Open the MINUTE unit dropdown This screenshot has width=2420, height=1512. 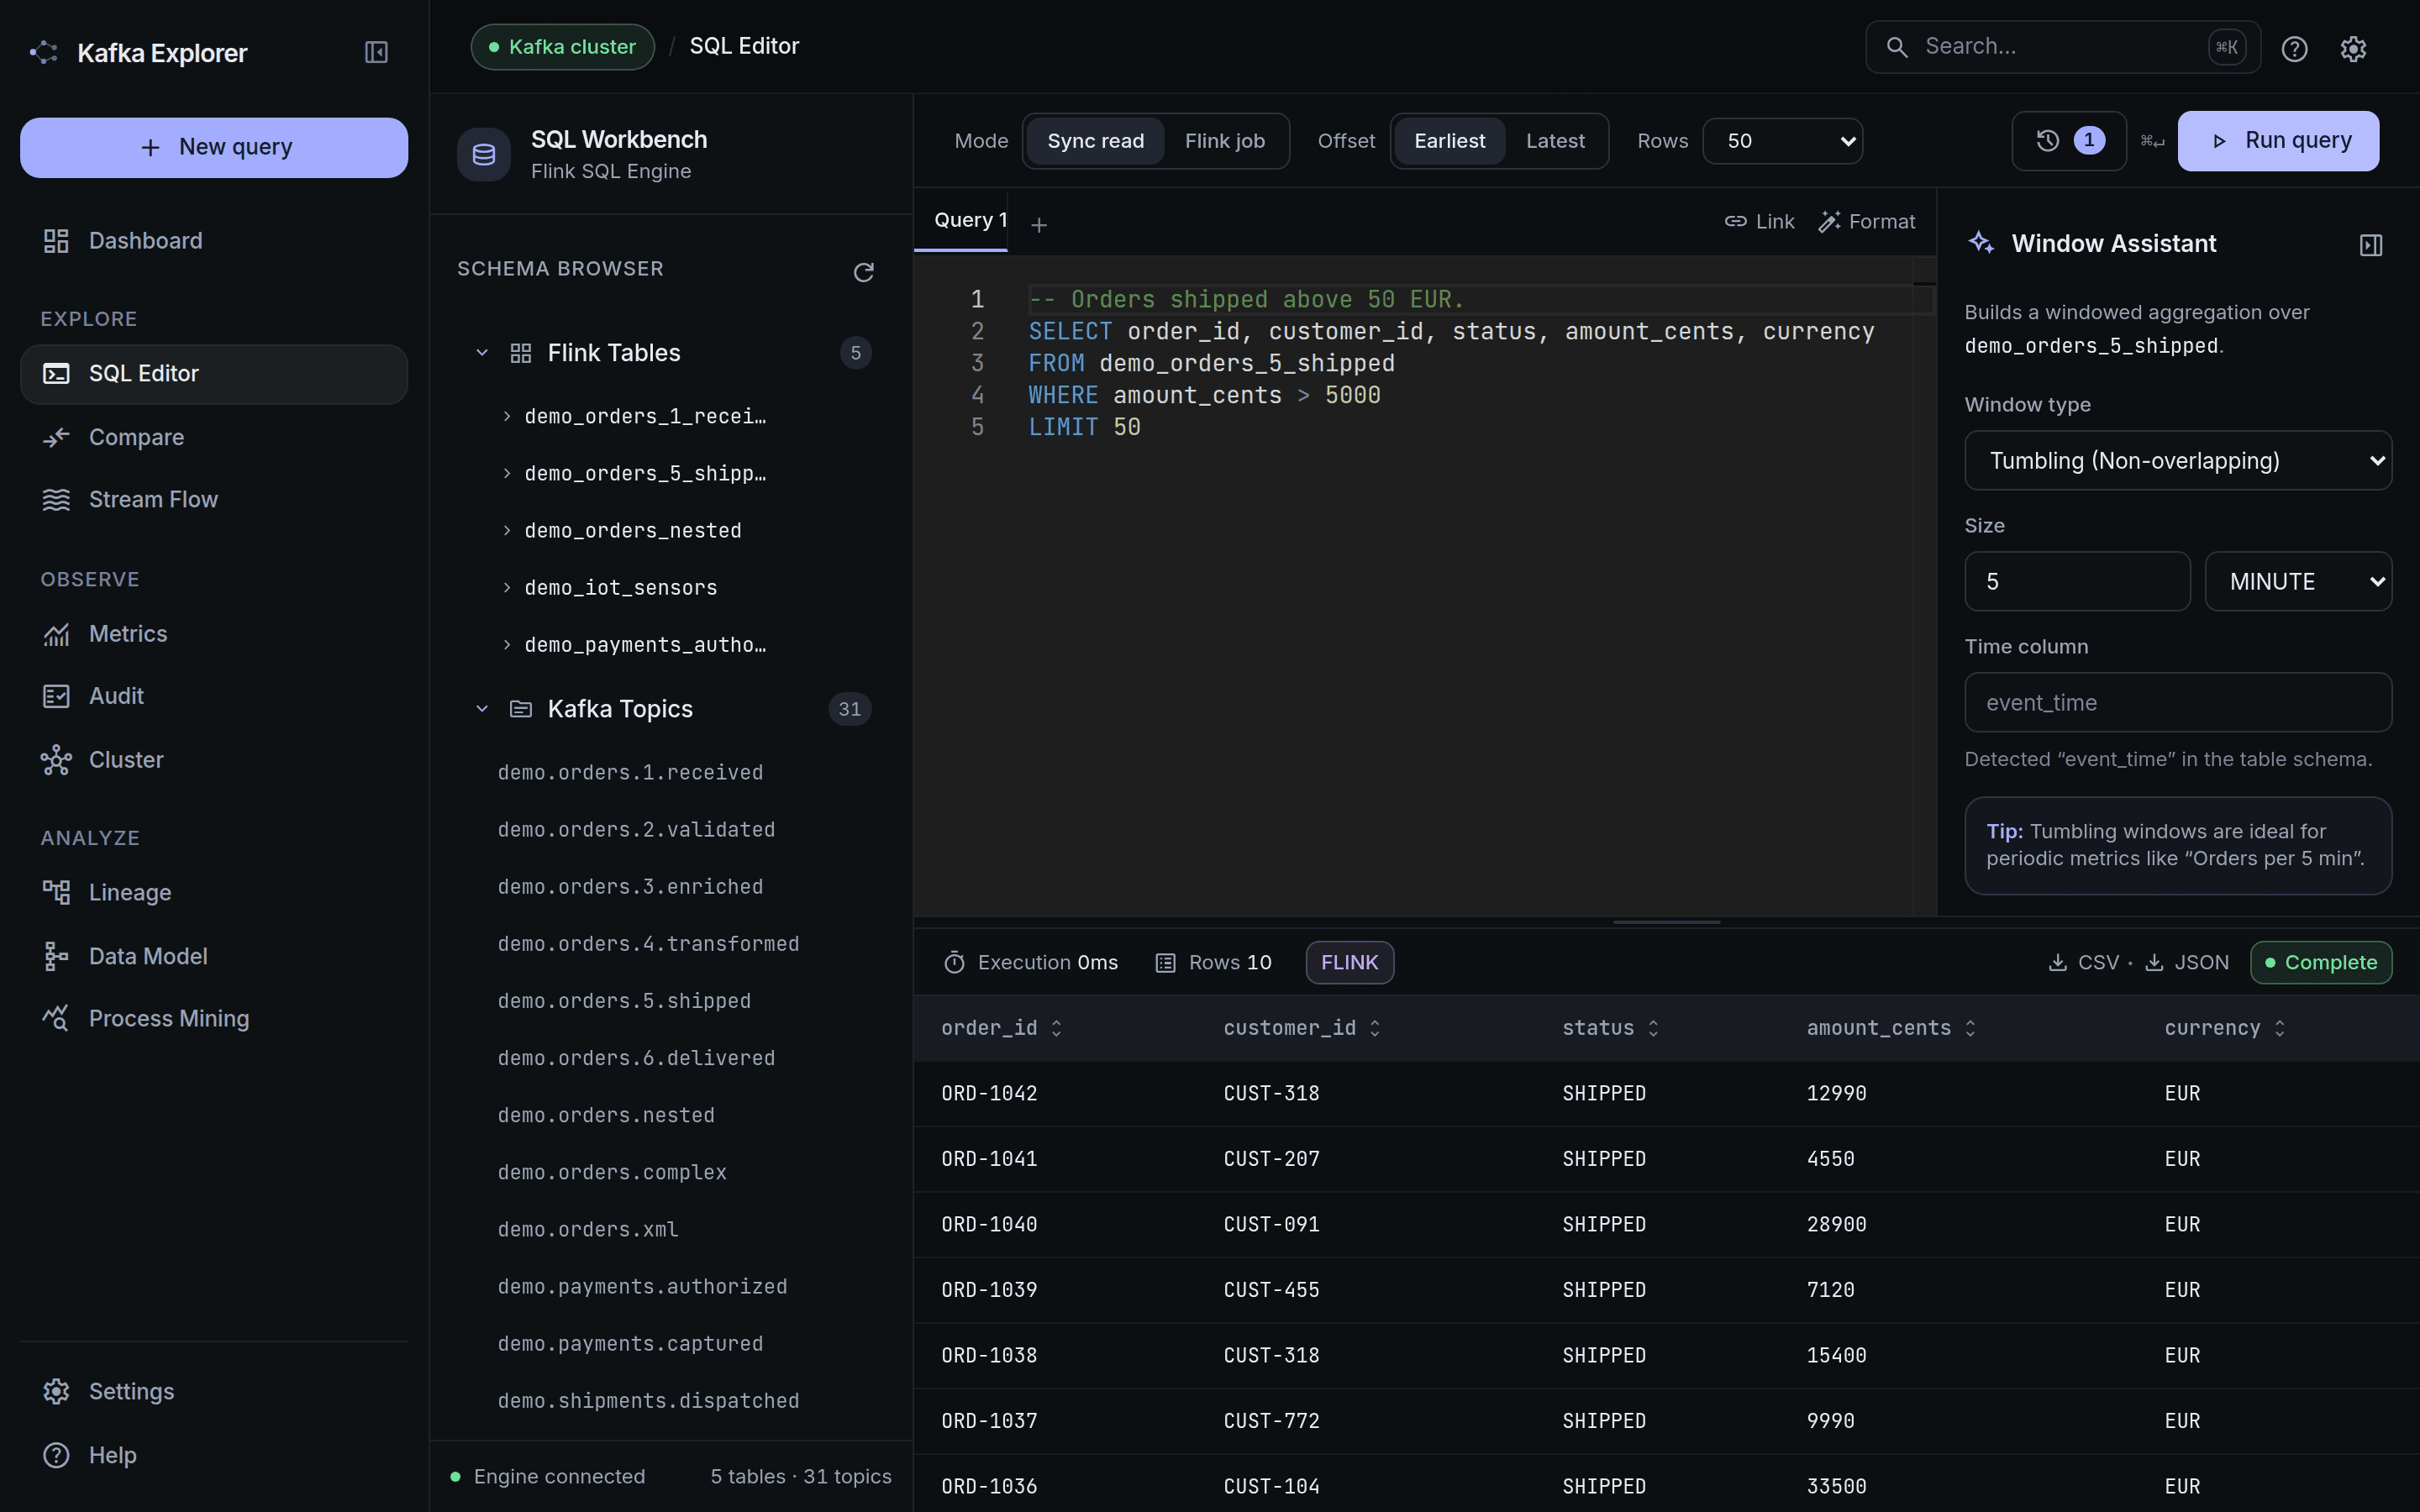[2298, 582]
